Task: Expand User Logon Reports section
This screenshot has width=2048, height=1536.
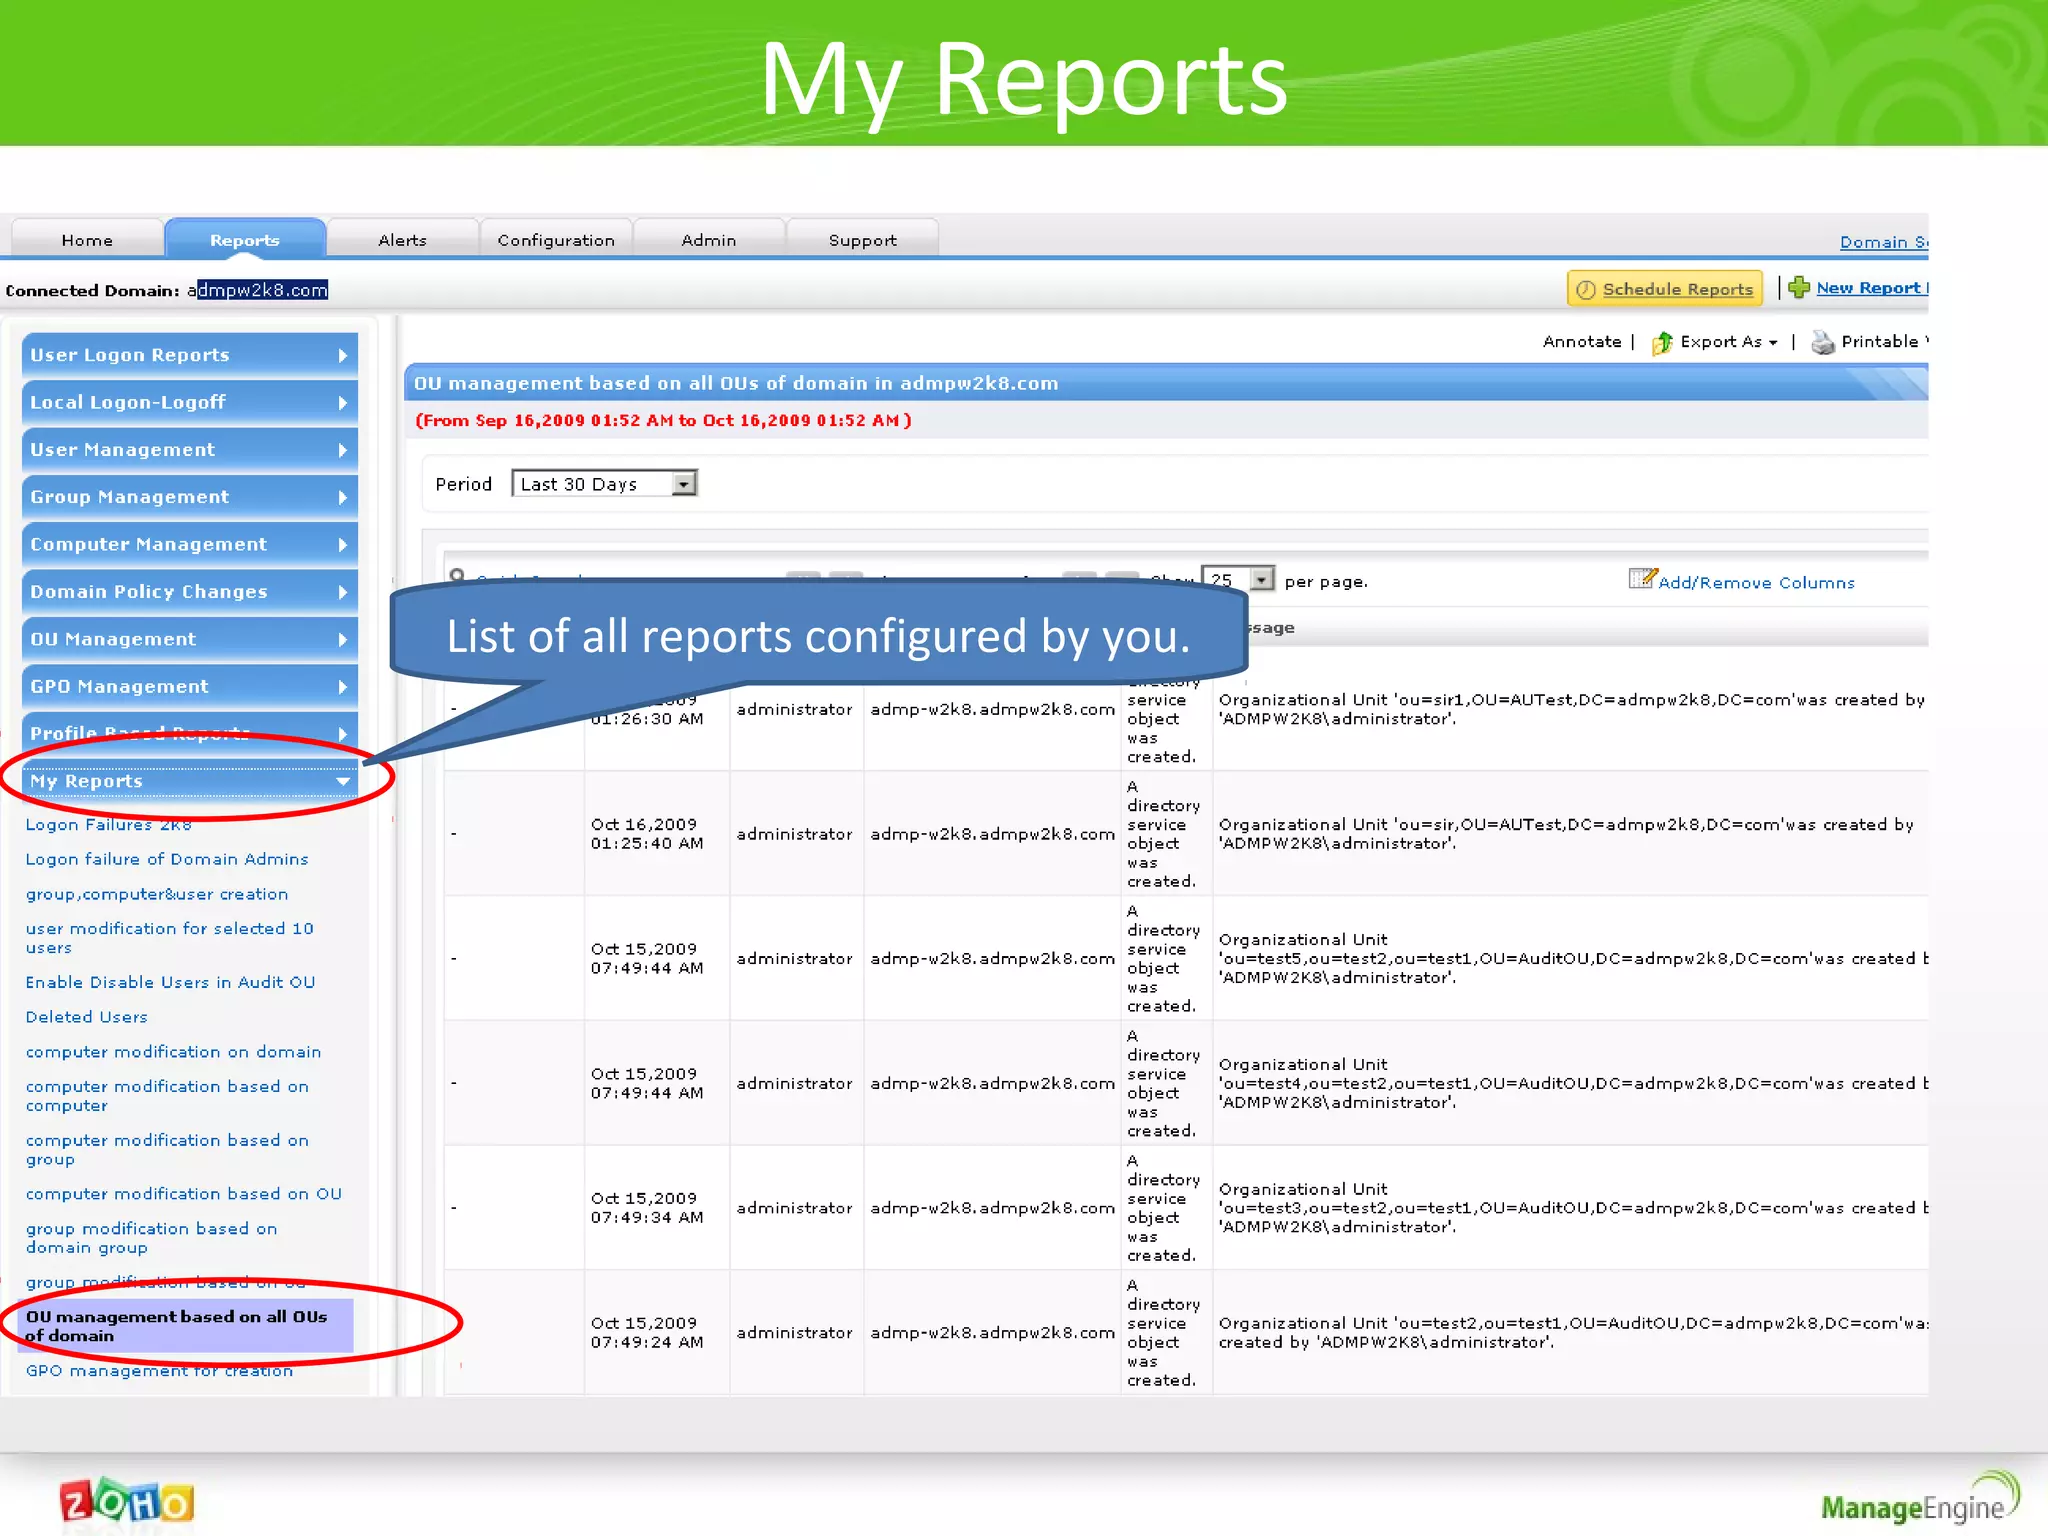Action: [190, 355]
